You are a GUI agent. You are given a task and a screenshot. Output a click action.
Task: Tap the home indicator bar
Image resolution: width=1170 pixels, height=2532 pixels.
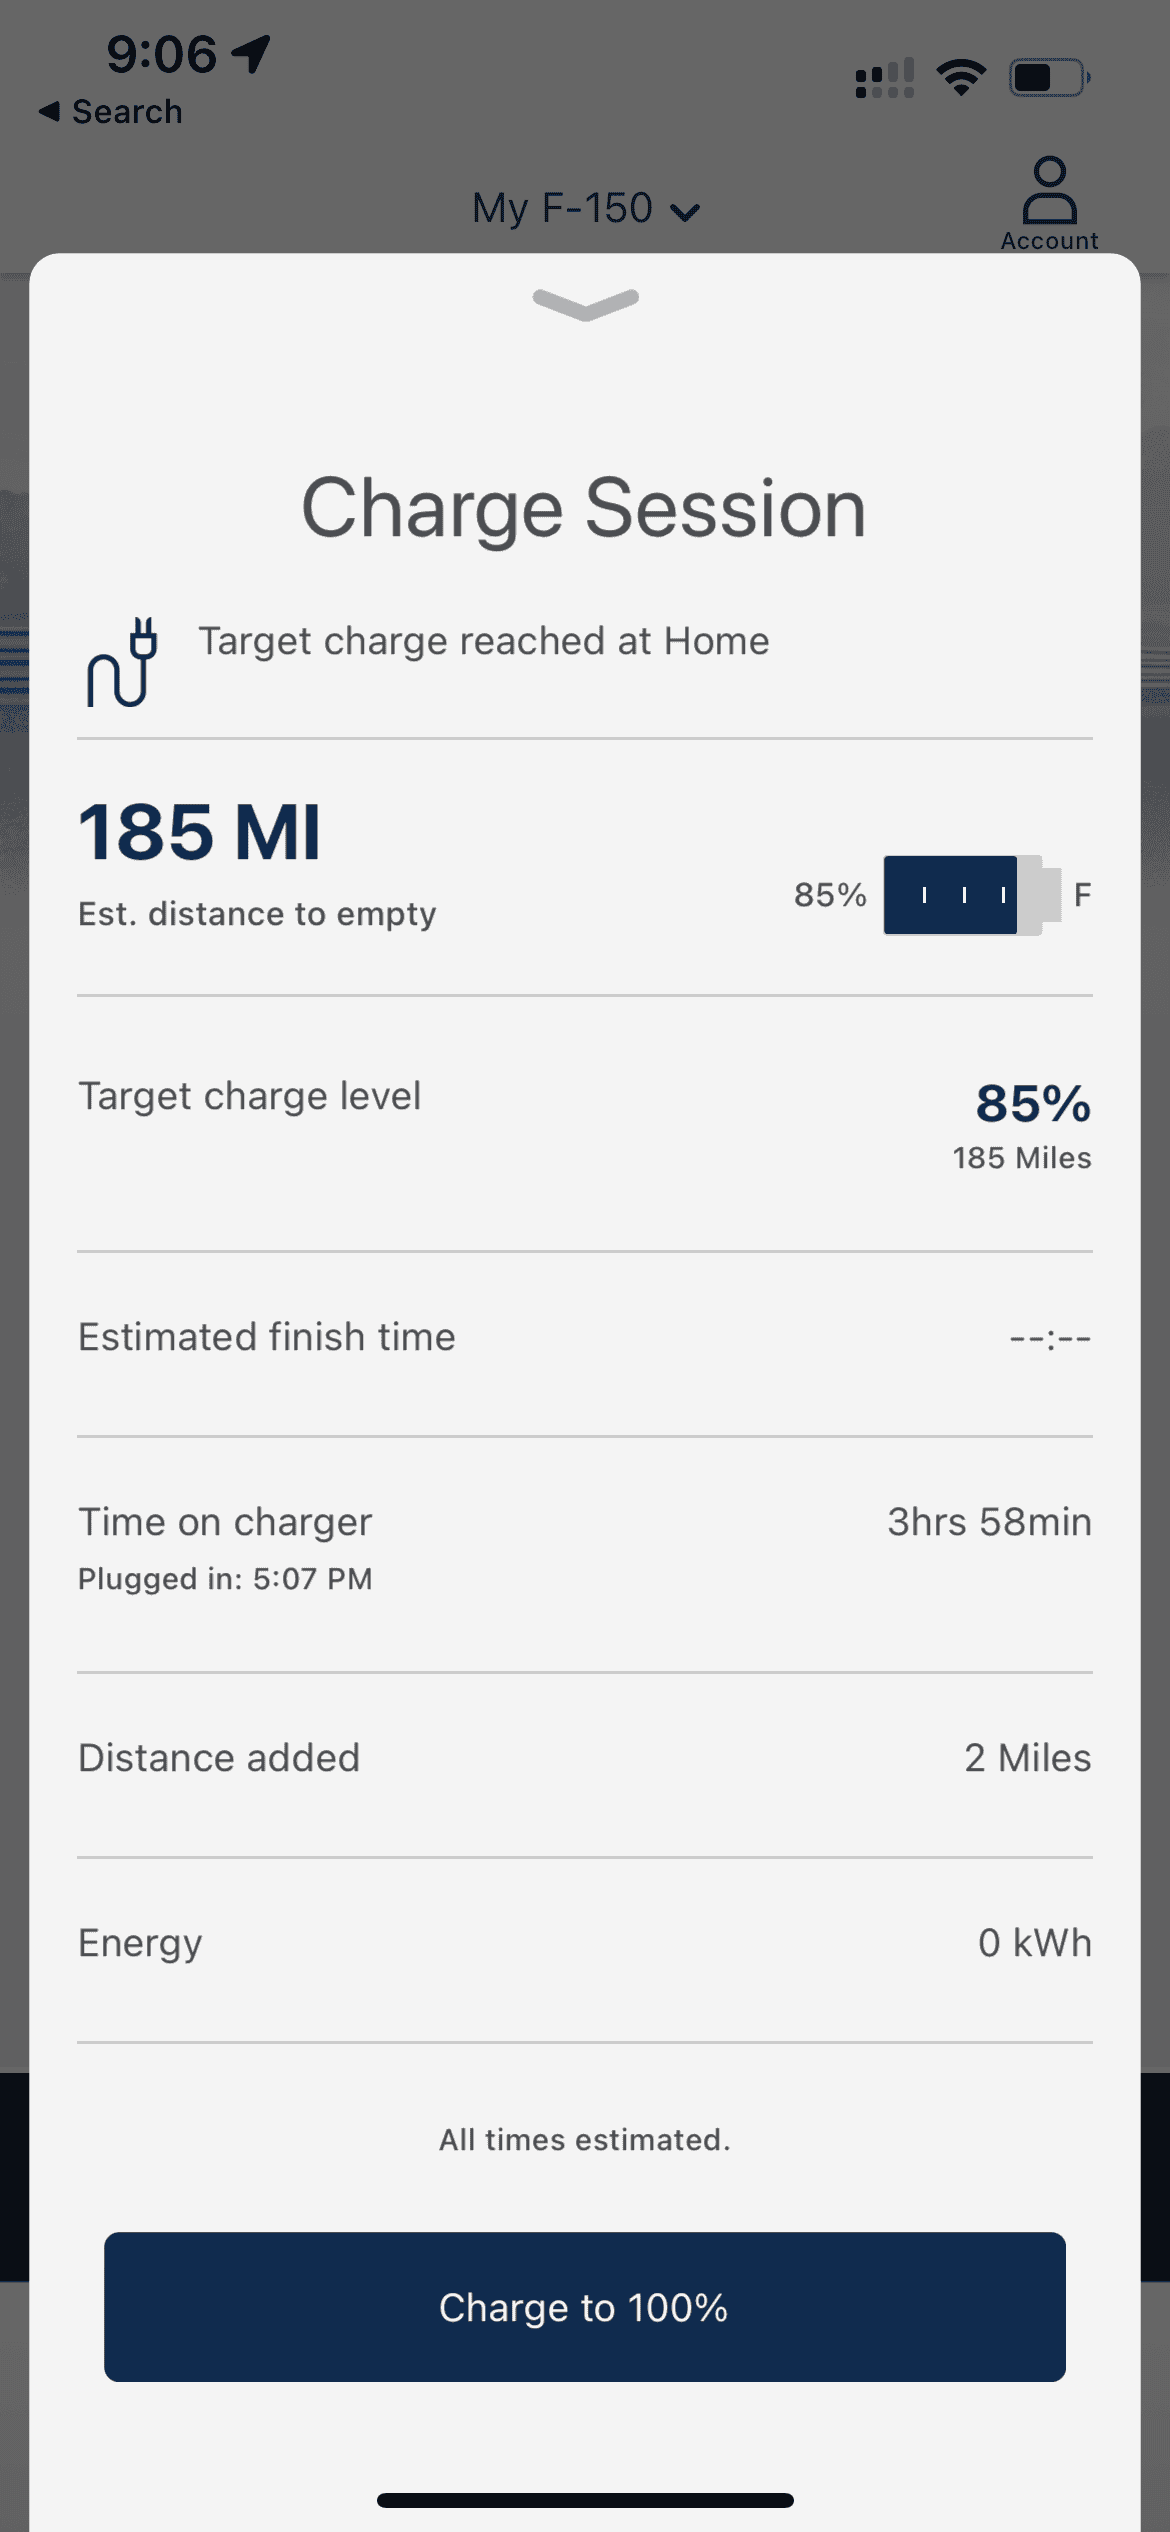pyautogui.click(x=585, y=2500)
